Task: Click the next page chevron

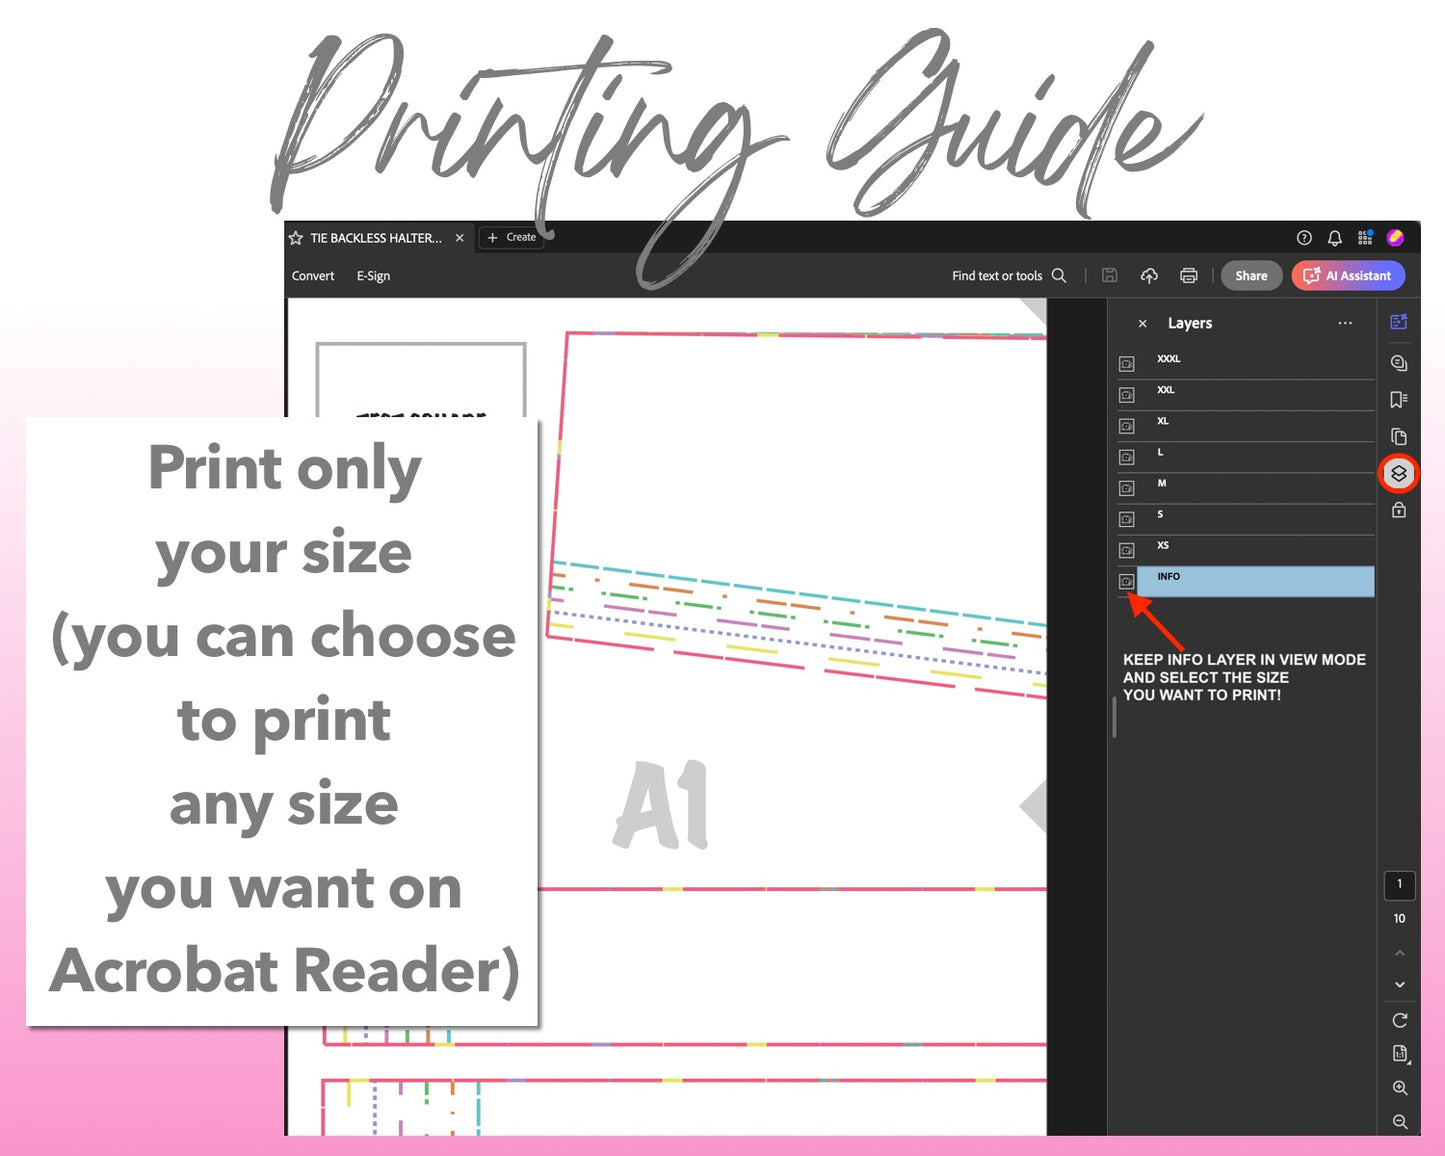Action: (x=1399, y=984)
